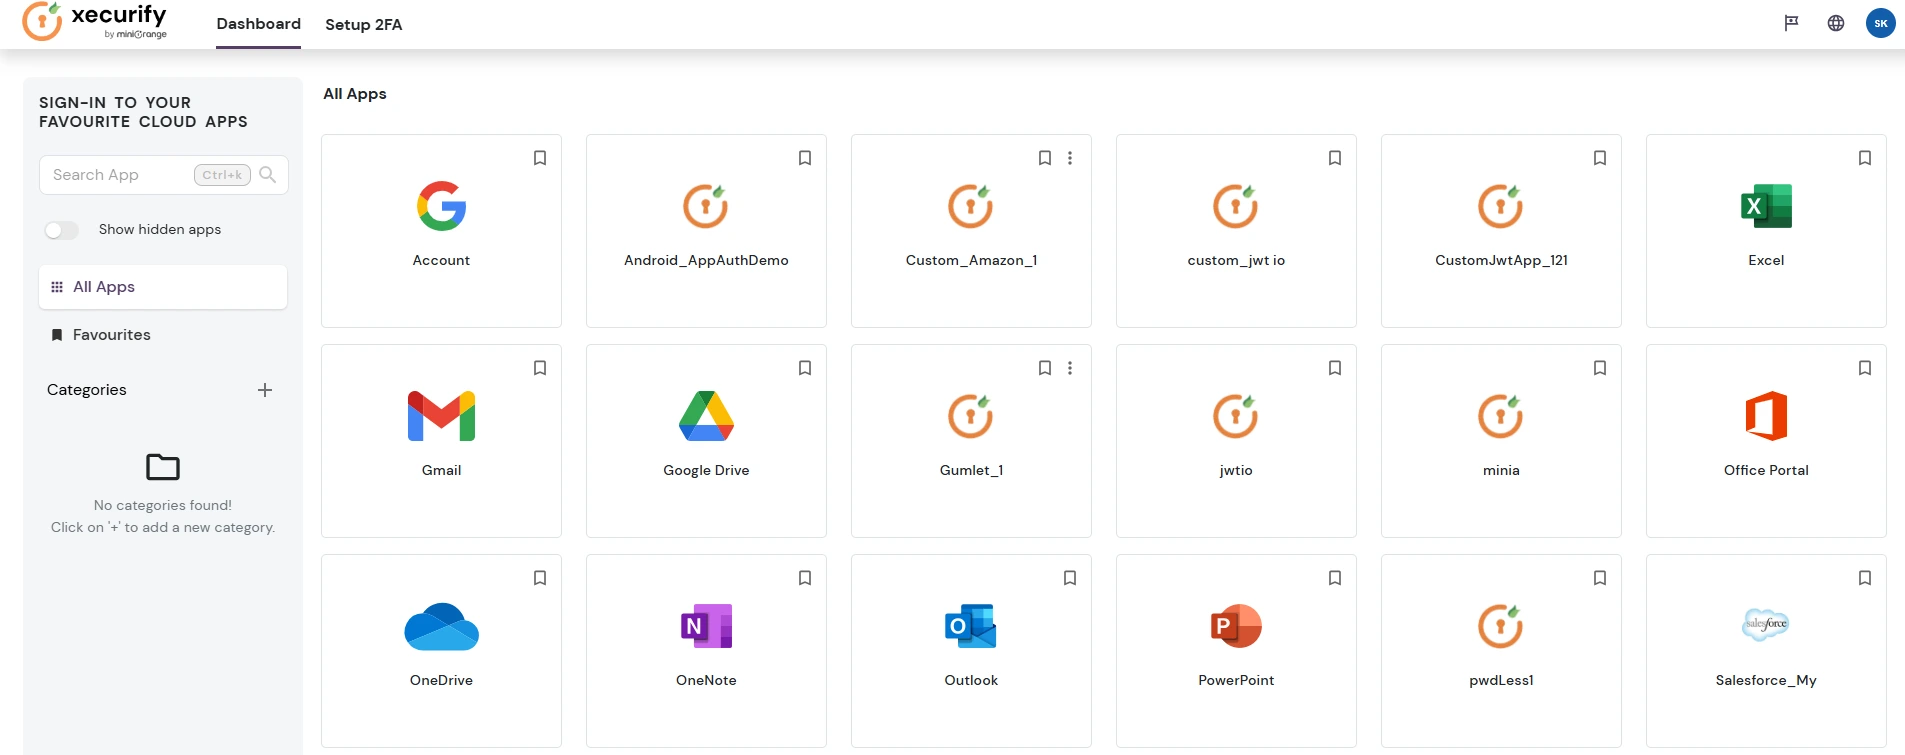Select Favourites in sidebar
Image resolution: width=1905 pixels, height=755 pixels.
click(x=163, y=335)
